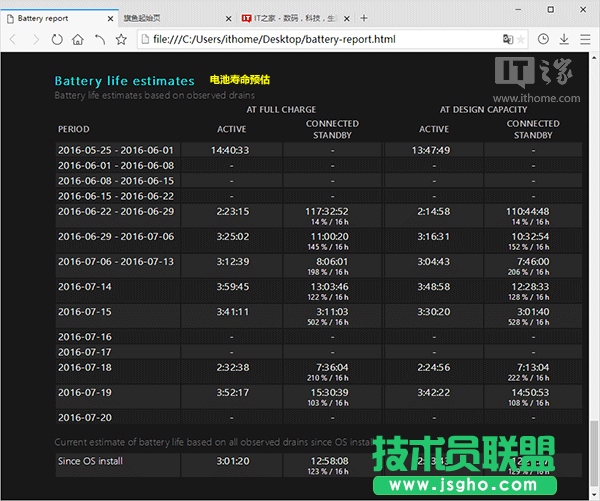Open browsing history clock icon
This screenshot has width=600, height=501.
543,39
